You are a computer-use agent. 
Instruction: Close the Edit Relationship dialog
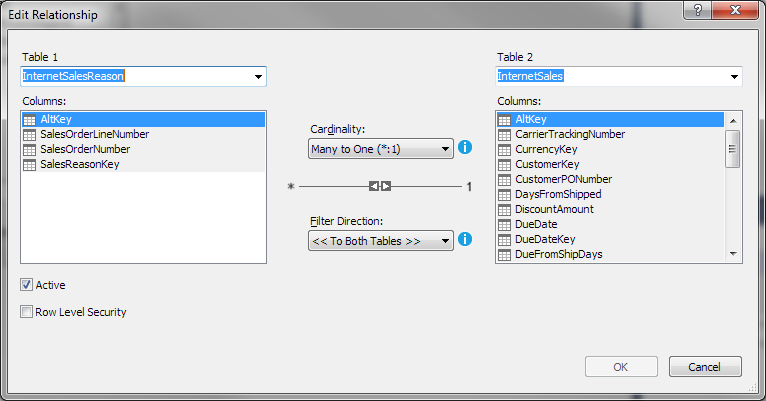[735, 10]
